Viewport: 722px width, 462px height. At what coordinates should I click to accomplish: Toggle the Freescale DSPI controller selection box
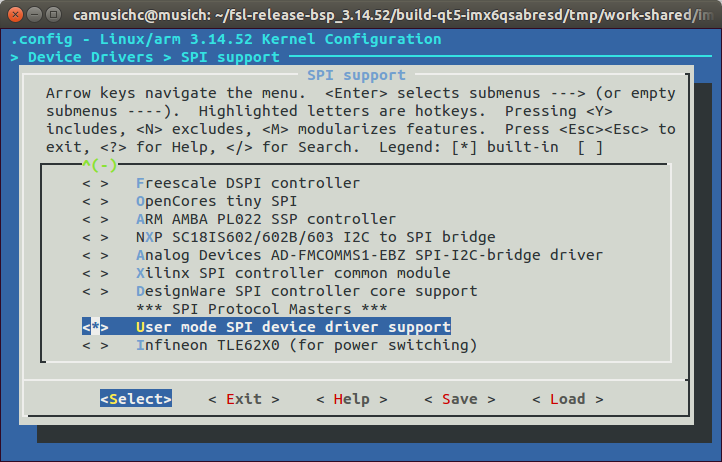(96, 183)
